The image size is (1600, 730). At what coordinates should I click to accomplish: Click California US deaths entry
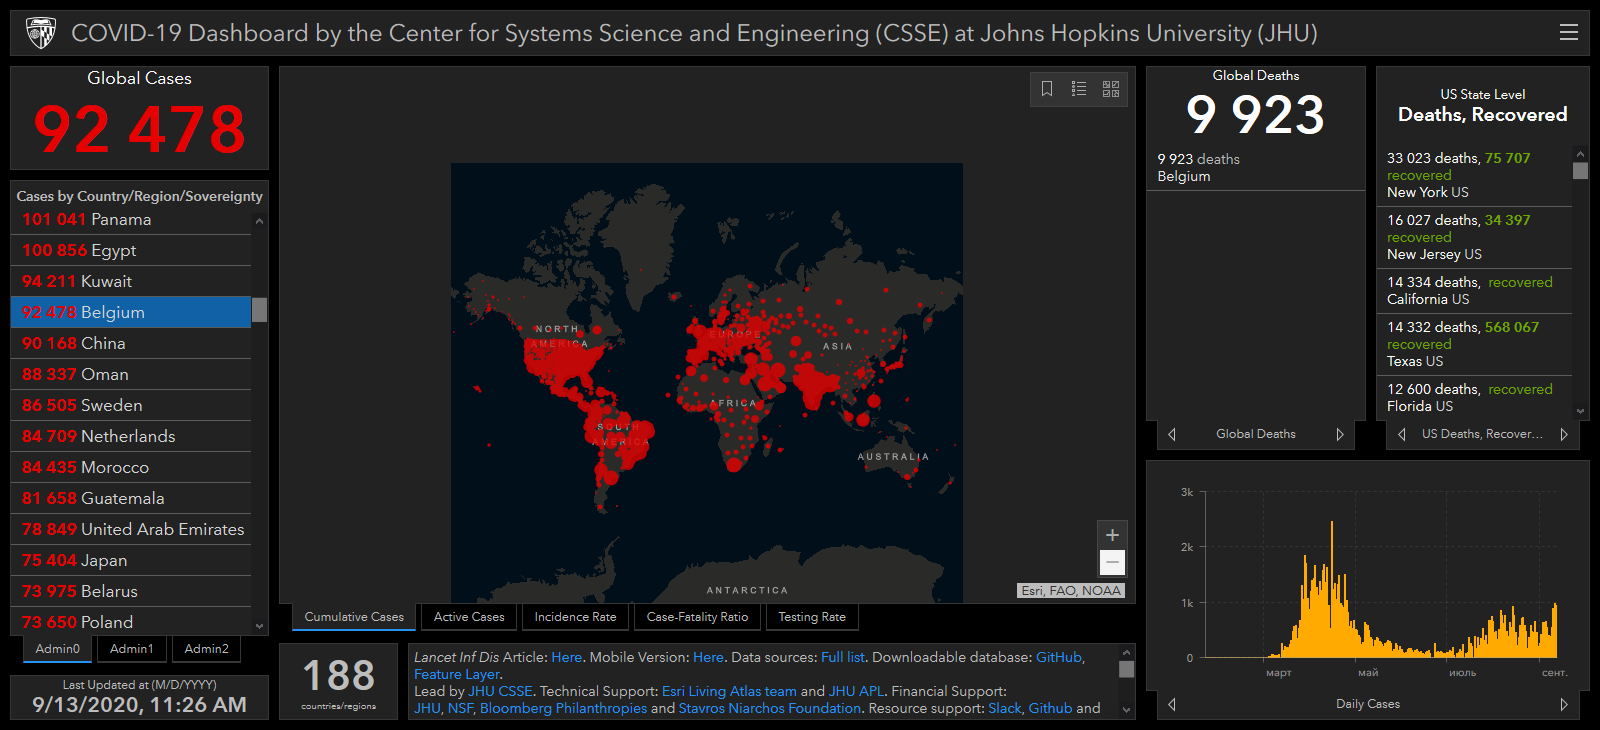1475,291
